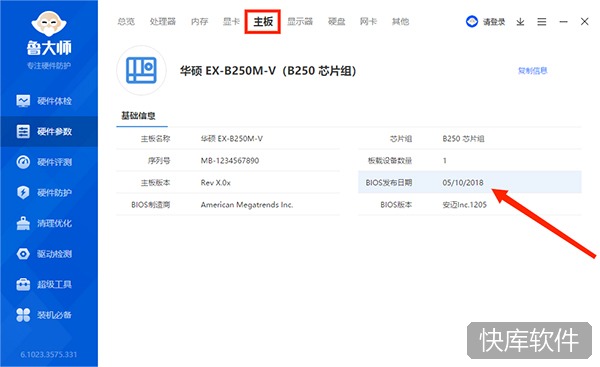Click the BIOS版本 label
The height and width of the screenshot is (367, 600).
point(396,205)
